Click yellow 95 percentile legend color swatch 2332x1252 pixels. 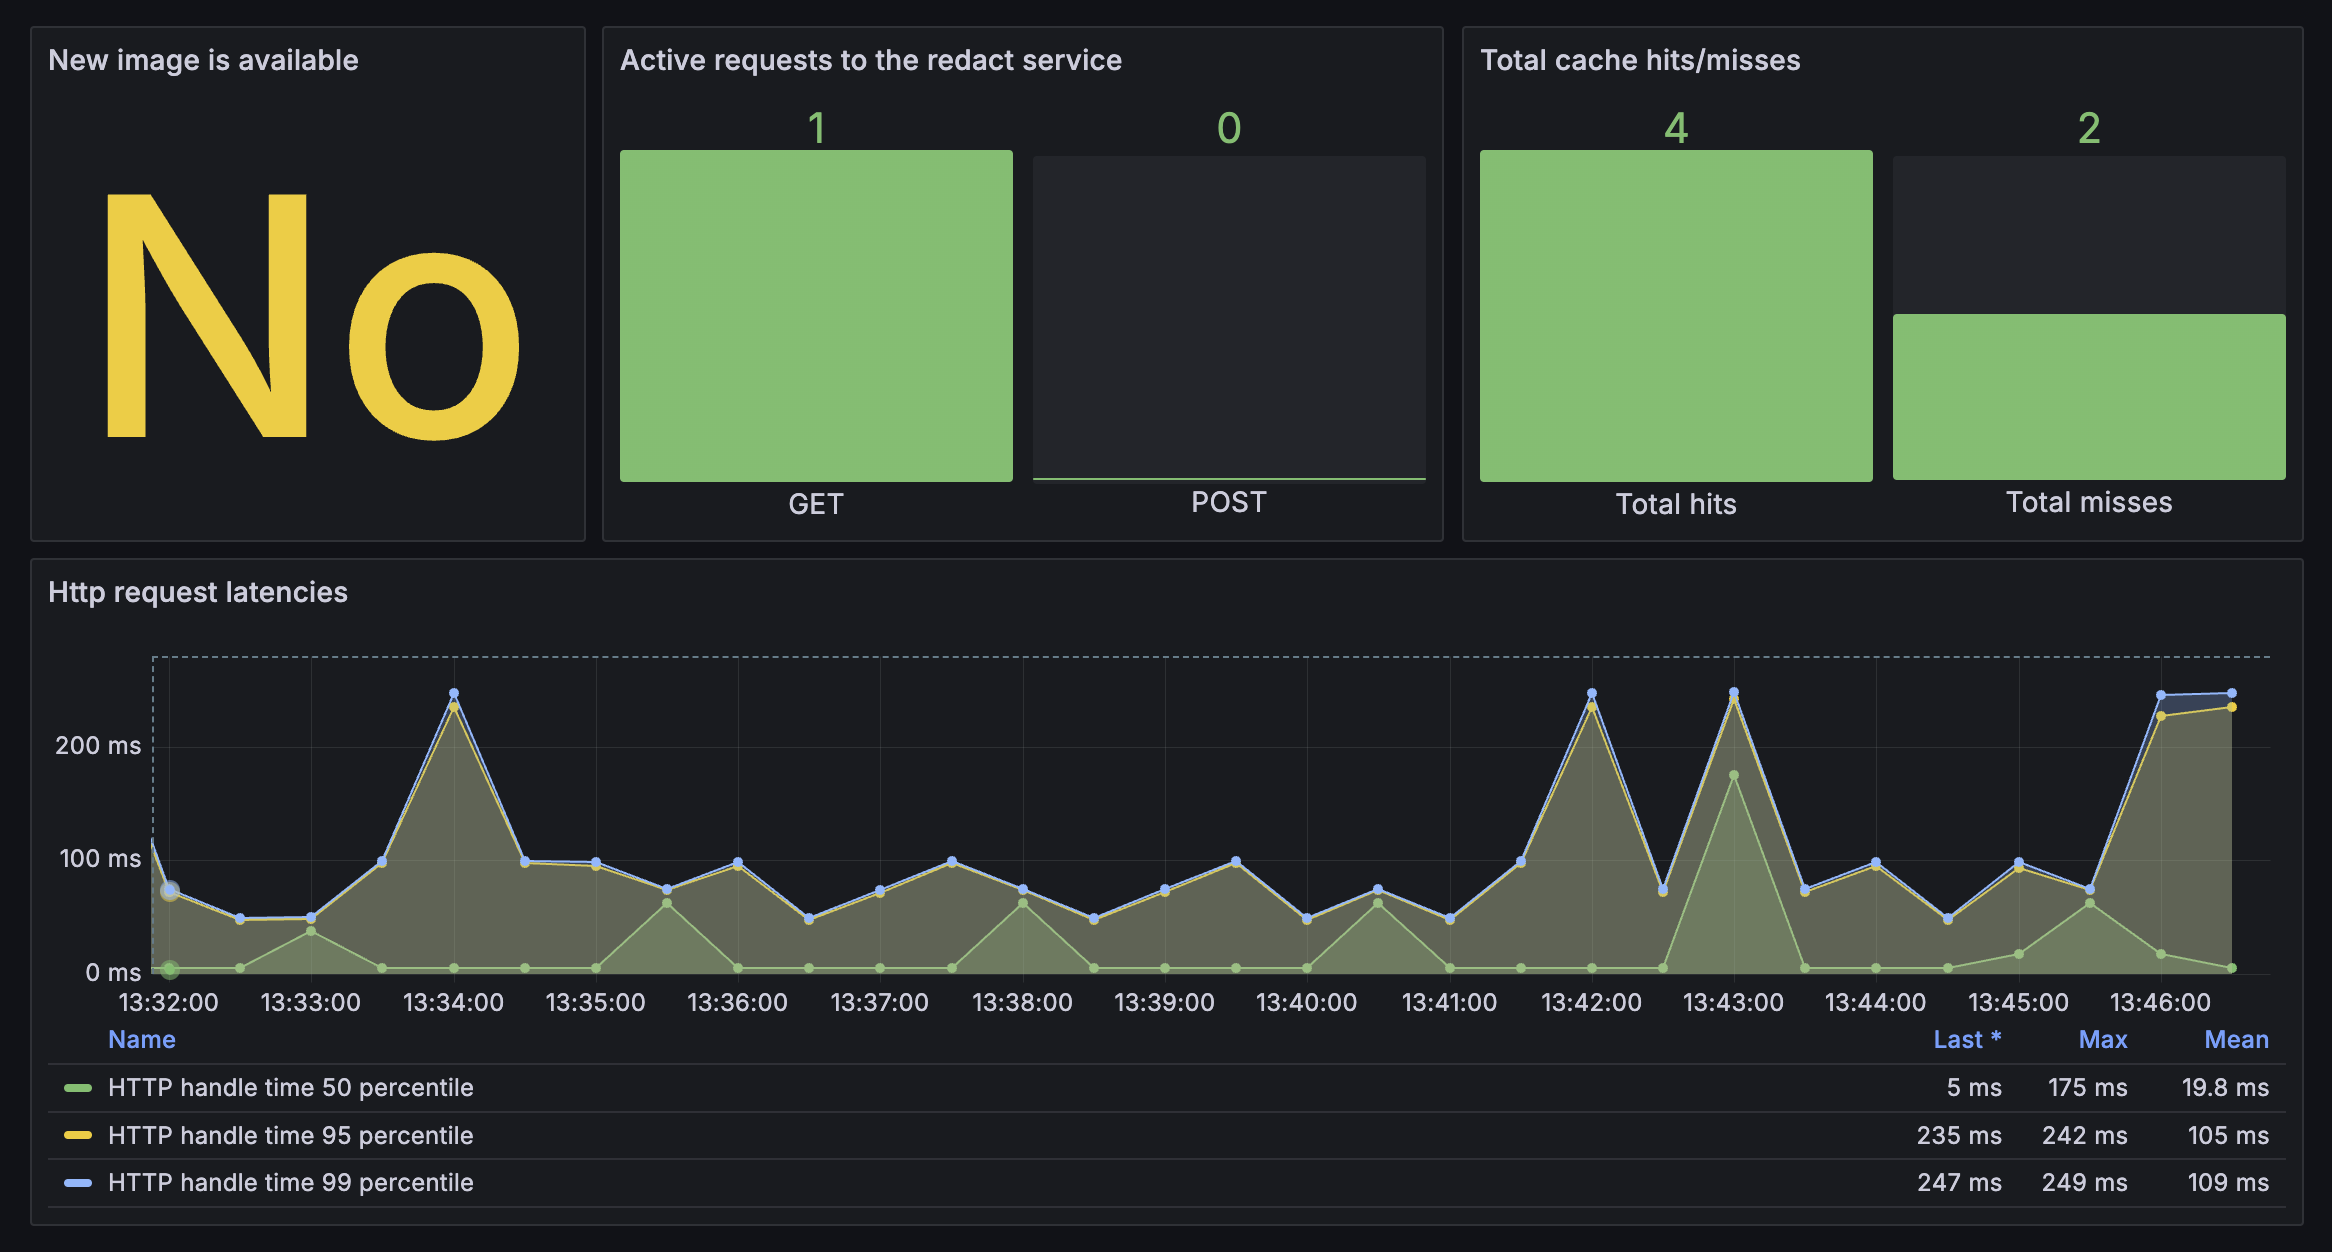click(78, 1135)
